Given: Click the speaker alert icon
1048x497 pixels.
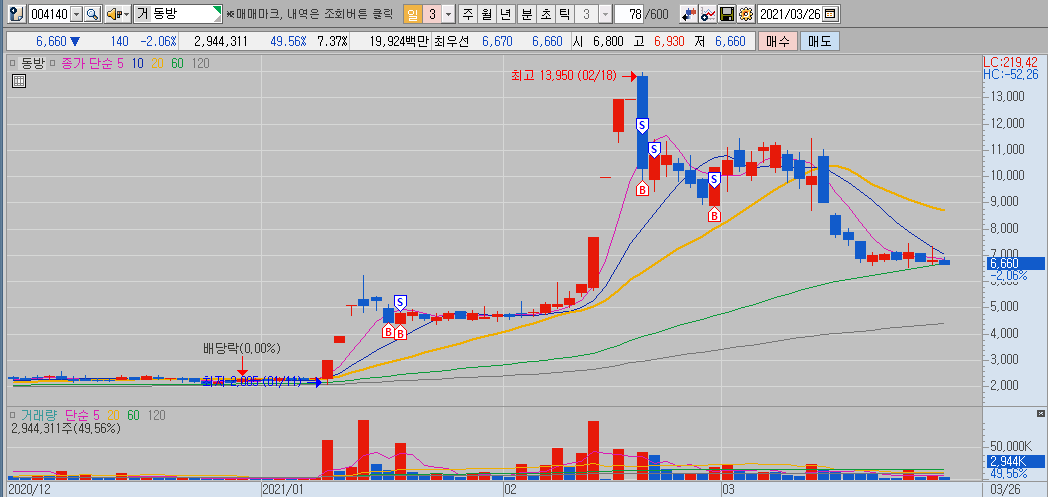Looking at the screenshot, I should point(114,13).
